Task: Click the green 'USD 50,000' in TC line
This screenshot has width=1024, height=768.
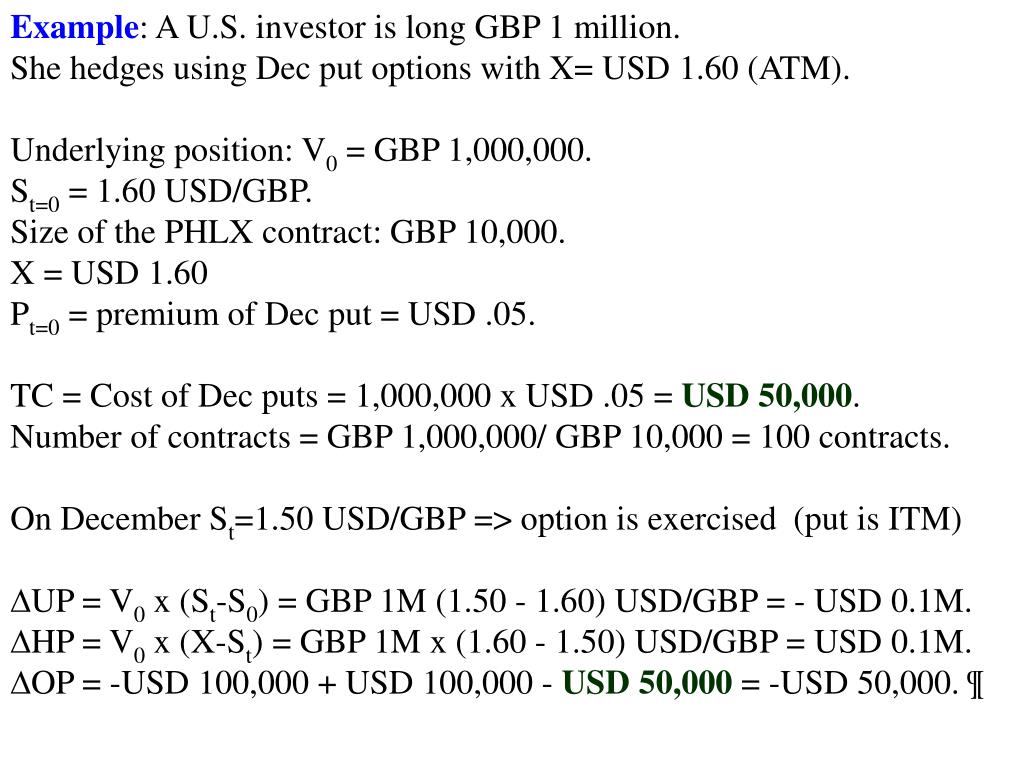Action: click(767, 396)
